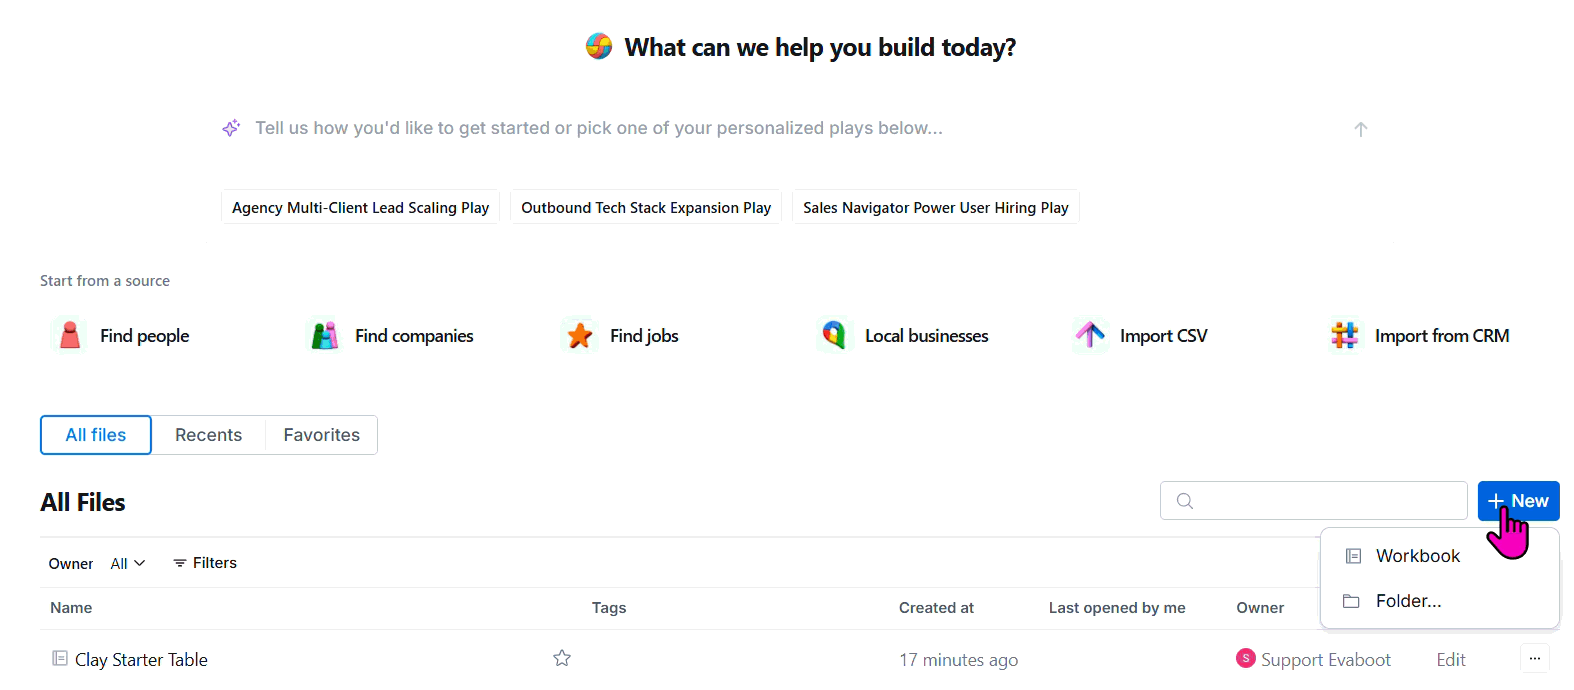Expand the Owner All dropdown
1574x690 pixels.
tap(127, 563)
